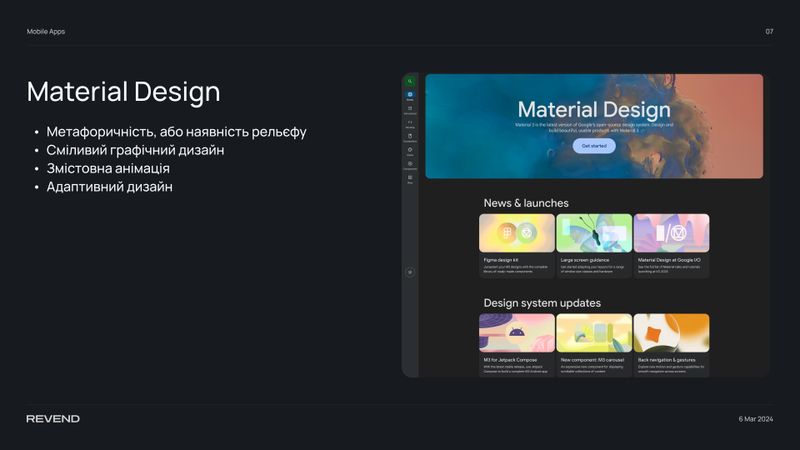Click the slide title 'Material Design' on the left
800x450 pixels.
click(x=123, y=92)
